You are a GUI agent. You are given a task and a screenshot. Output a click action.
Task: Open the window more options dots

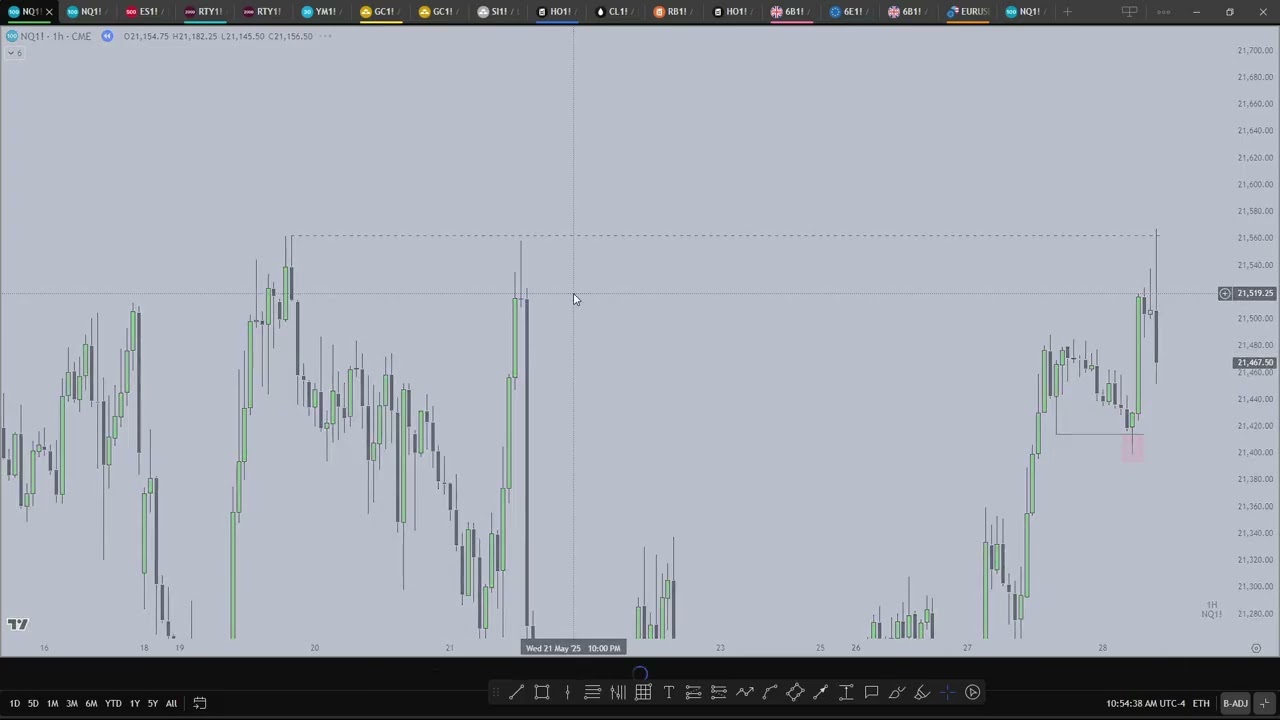pyautogui.click(x=1163, y=12)
